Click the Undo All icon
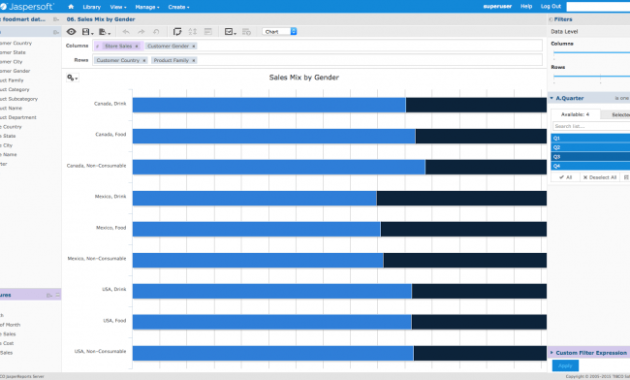 click(156, 32)
